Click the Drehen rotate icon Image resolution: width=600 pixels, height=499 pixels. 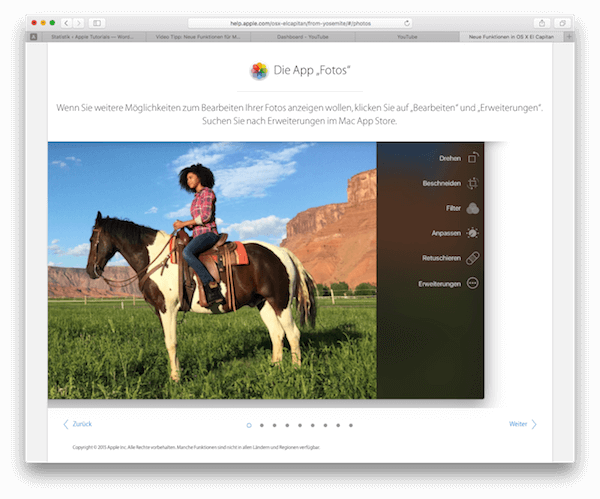tap(473, 158)
